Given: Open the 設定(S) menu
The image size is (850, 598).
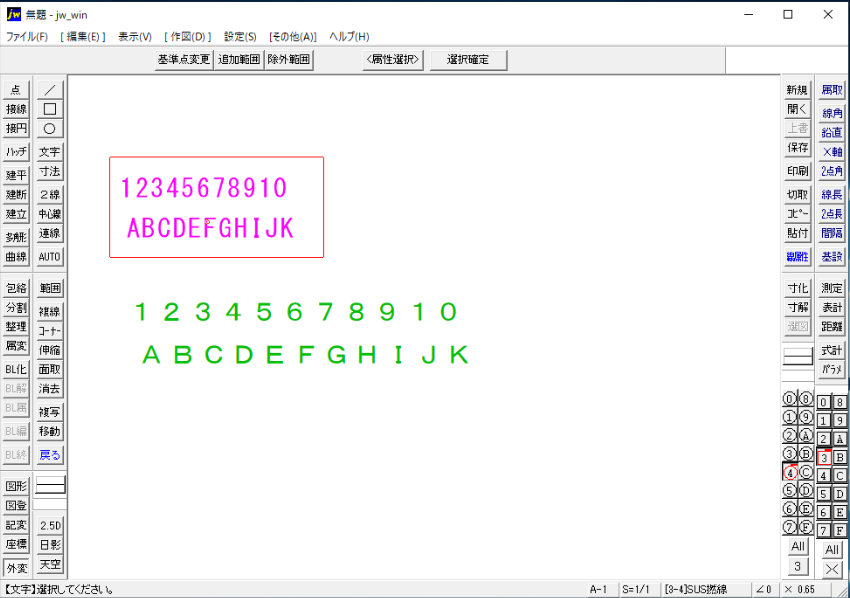Looking at the screenshot, I should [240, 36].
